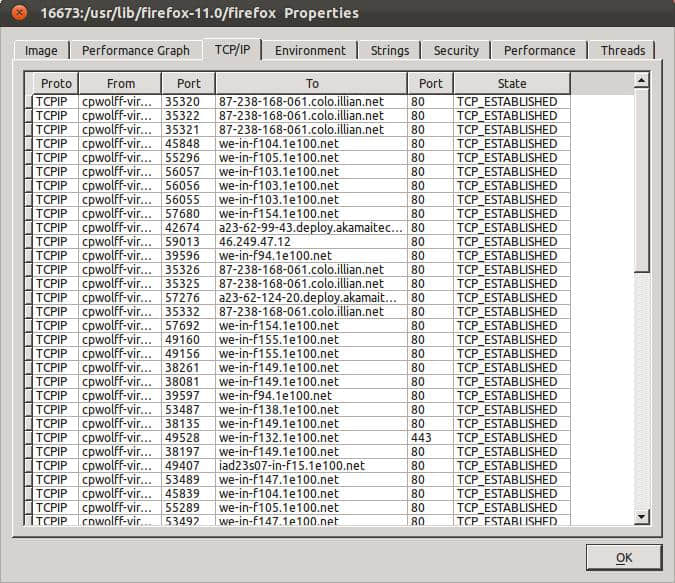675x583 pixels.
Task: Select local port 35325
Action: pos(189,284)
